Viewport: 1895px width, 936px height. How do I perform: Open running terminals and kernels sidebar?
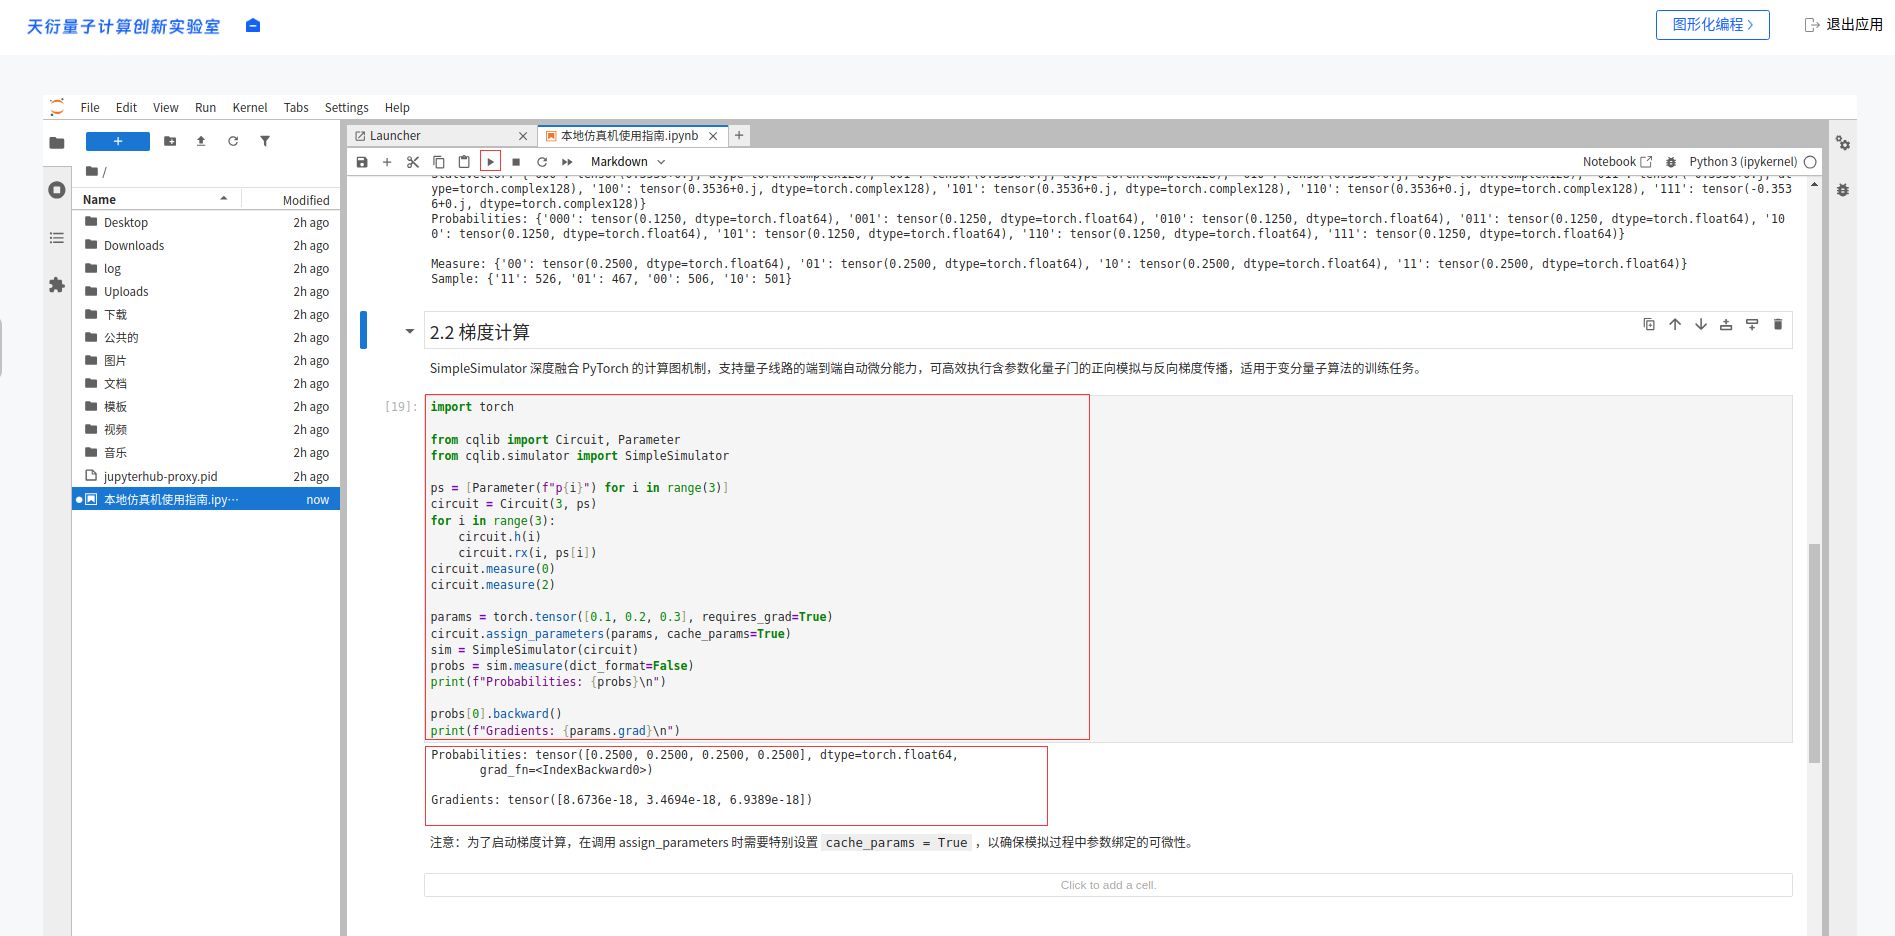(57, 190)
